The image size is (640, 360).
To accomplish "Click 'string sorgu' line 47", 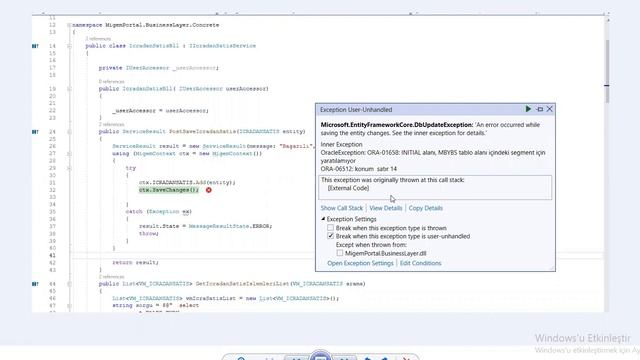I will [156, 305].
